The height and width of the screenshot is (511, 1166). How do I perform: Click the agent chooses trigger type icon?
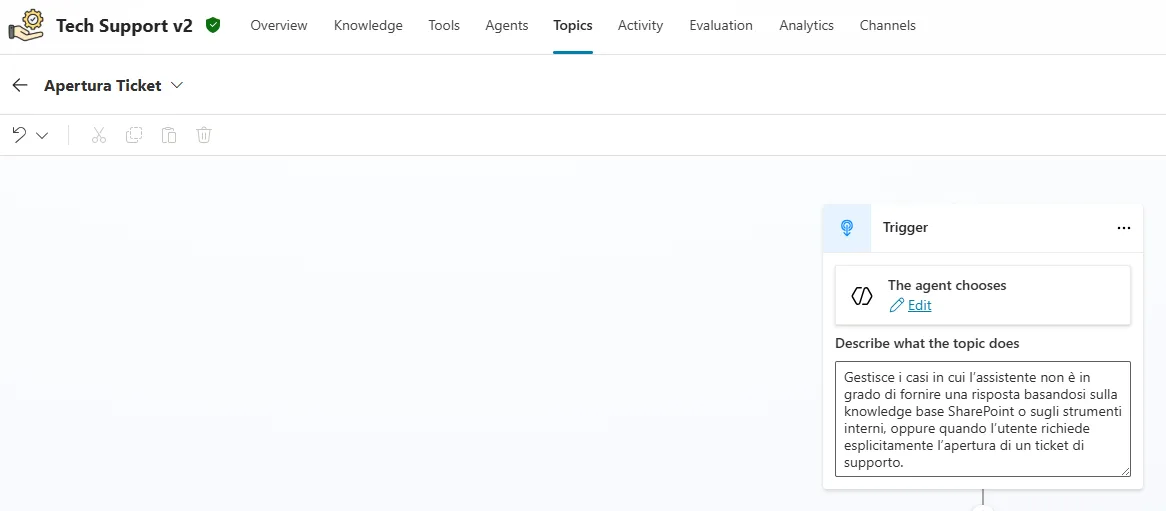pyautogui.click(x=862, y=296)
